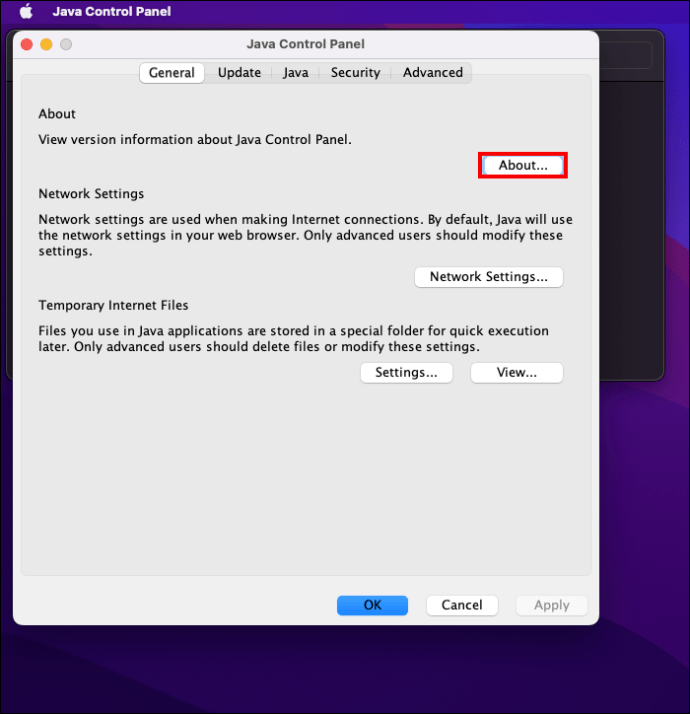Click the Cancel button
Image resolution: width=690 pixels, height=714 pixels.
(462, 605)
